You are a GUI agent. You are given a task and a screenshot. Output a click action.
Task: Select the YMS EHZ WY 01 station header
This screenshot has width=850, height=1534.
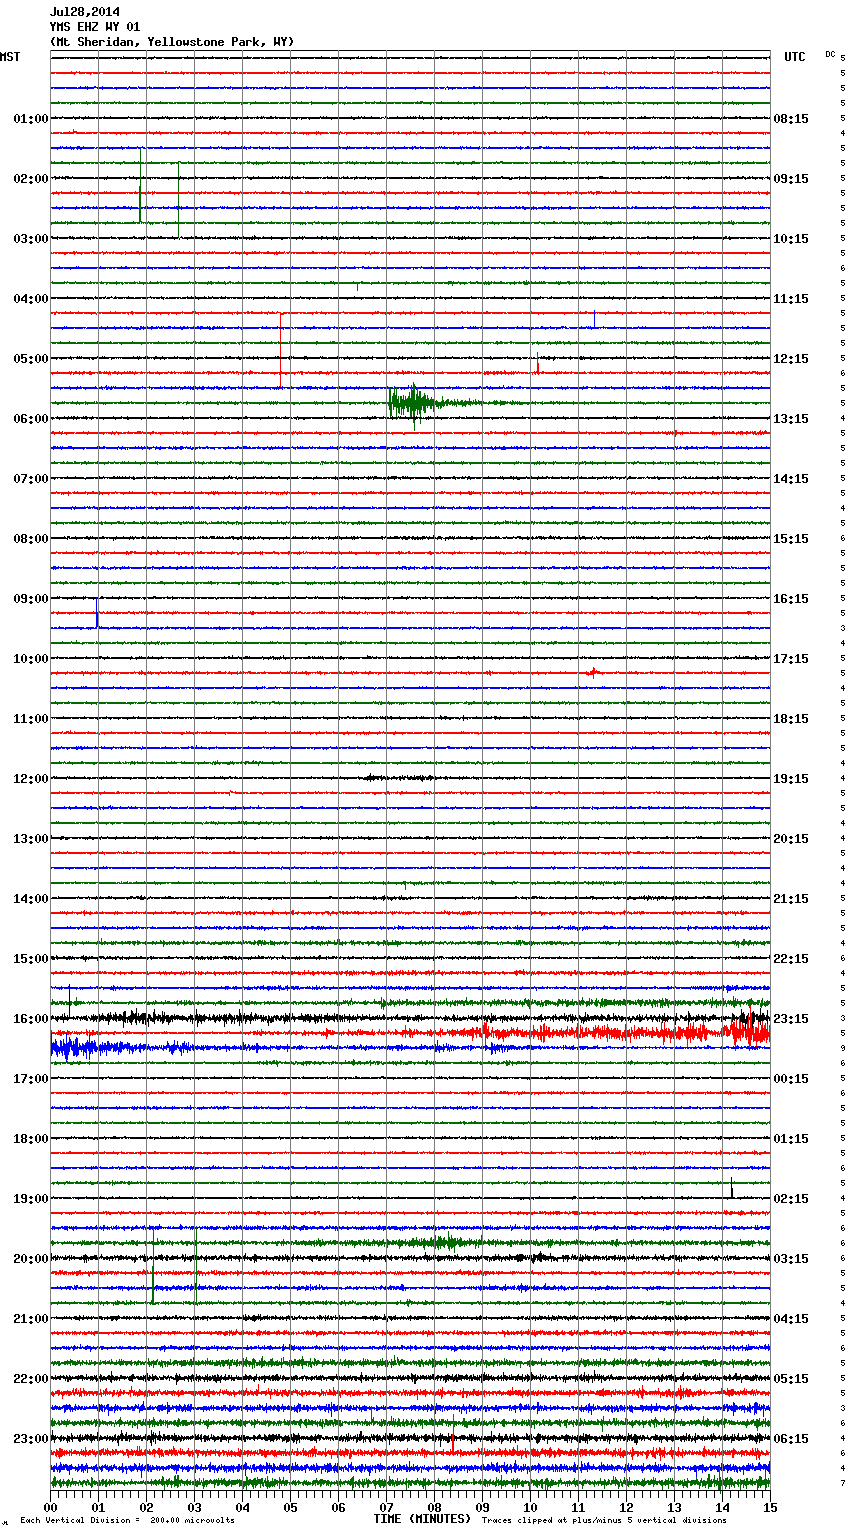[x=95, y=27]
